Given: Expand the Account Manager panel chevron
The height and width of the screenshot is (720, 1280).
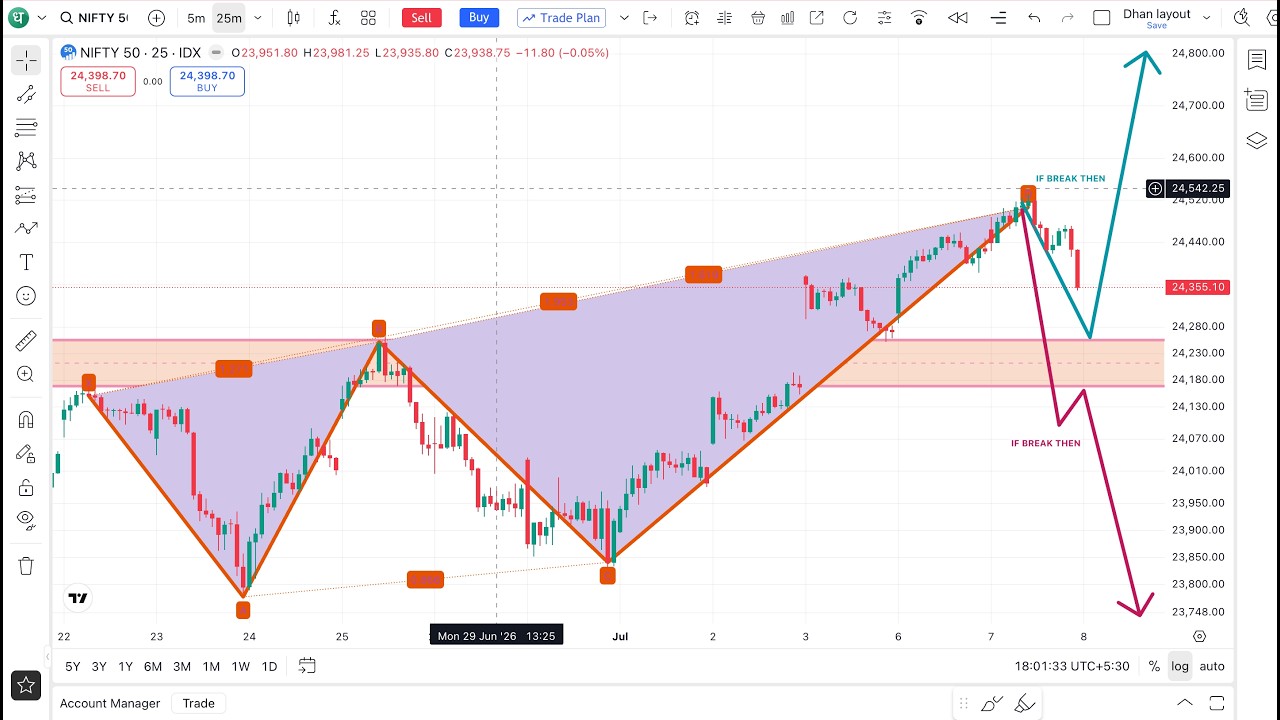Looking at the screenshot, I should pyautogui.click(x=1185, y=703).
